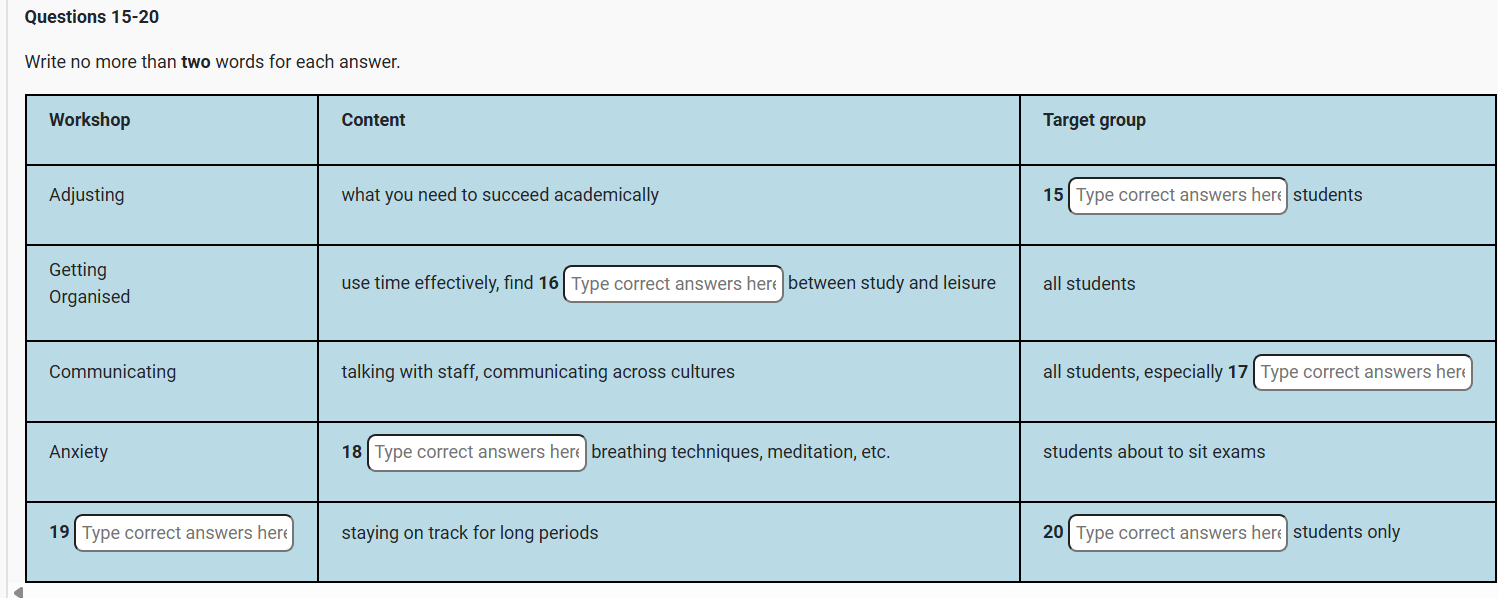Click "talking with staff, communicating across cultures" text
The height and width of the screenshot is (598, 1498).
(538, 372)
